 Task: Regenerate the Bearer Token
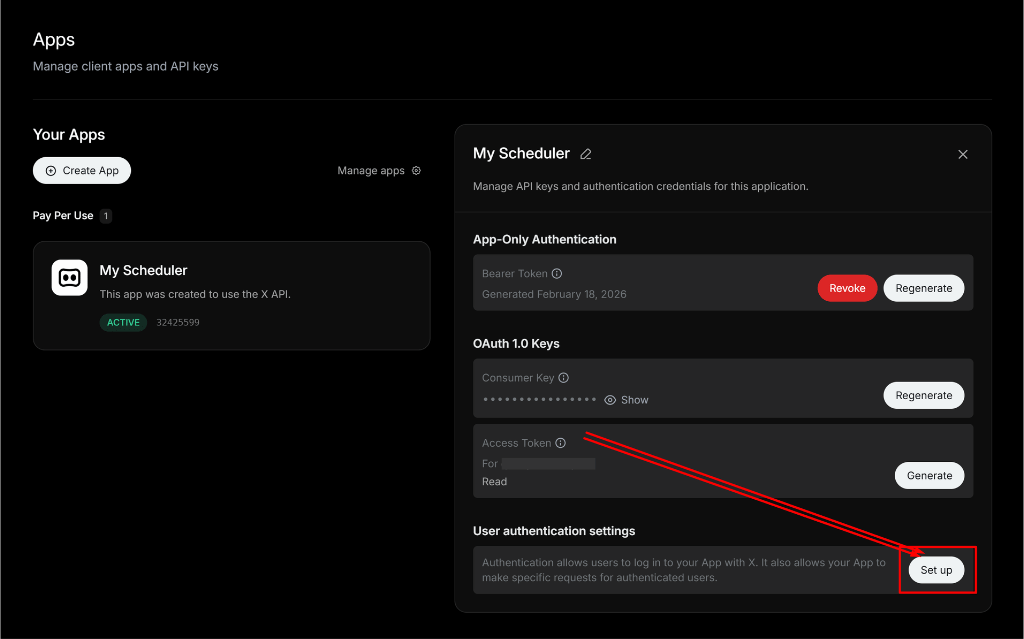tap(923, 287)
